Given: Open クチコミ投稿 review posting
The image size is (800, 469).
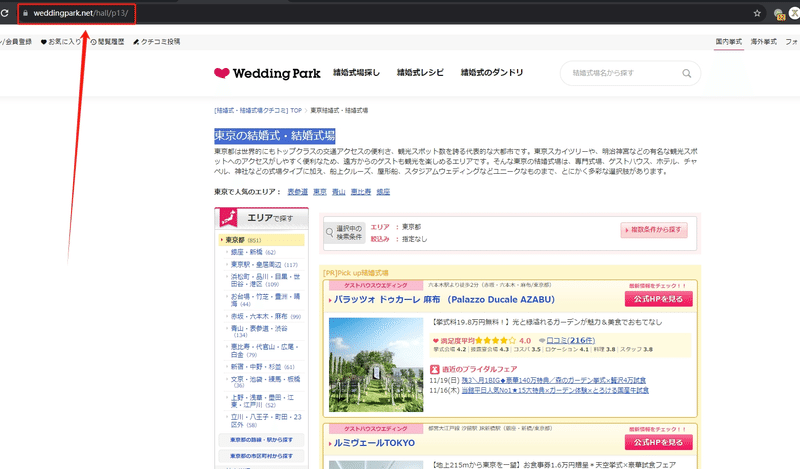Looking at the screenshot, I should point(157,42).
